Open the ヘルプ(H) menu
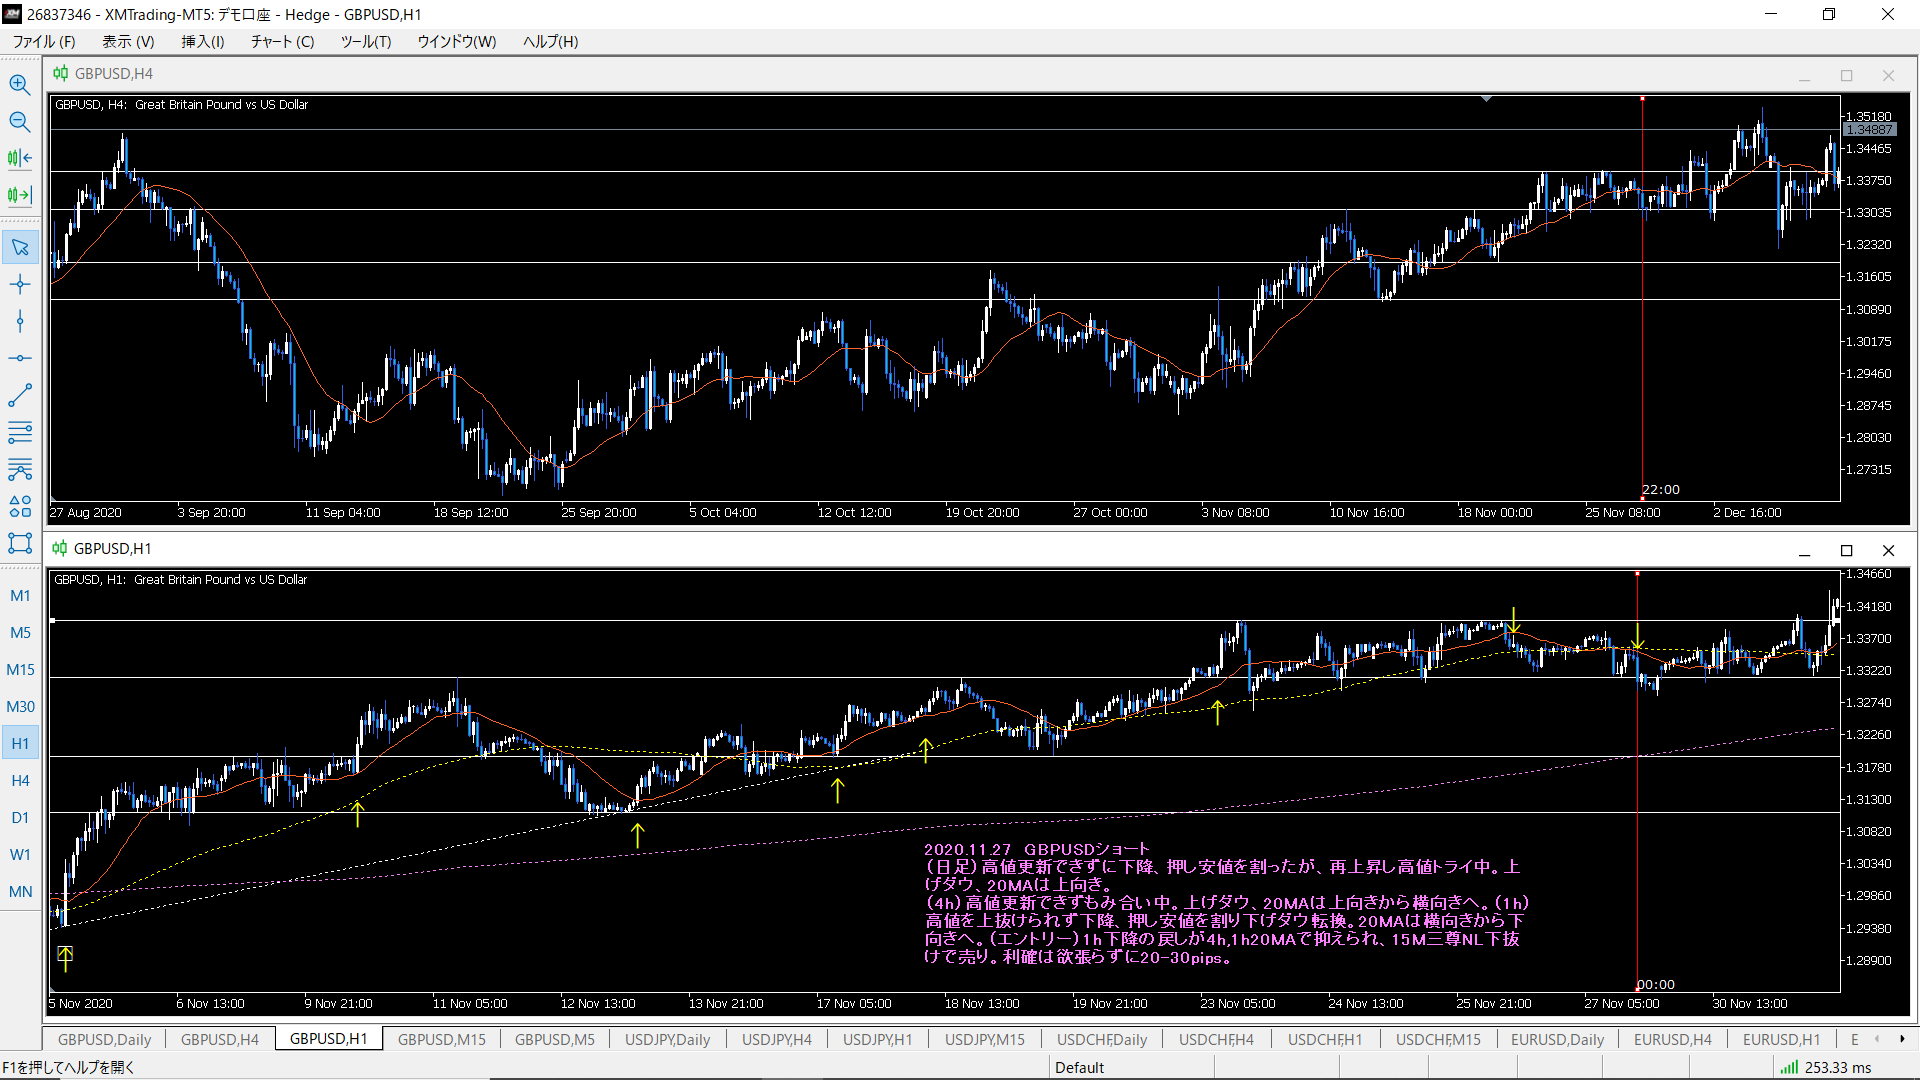The image size is (1920, 1080). click(551, 41)
